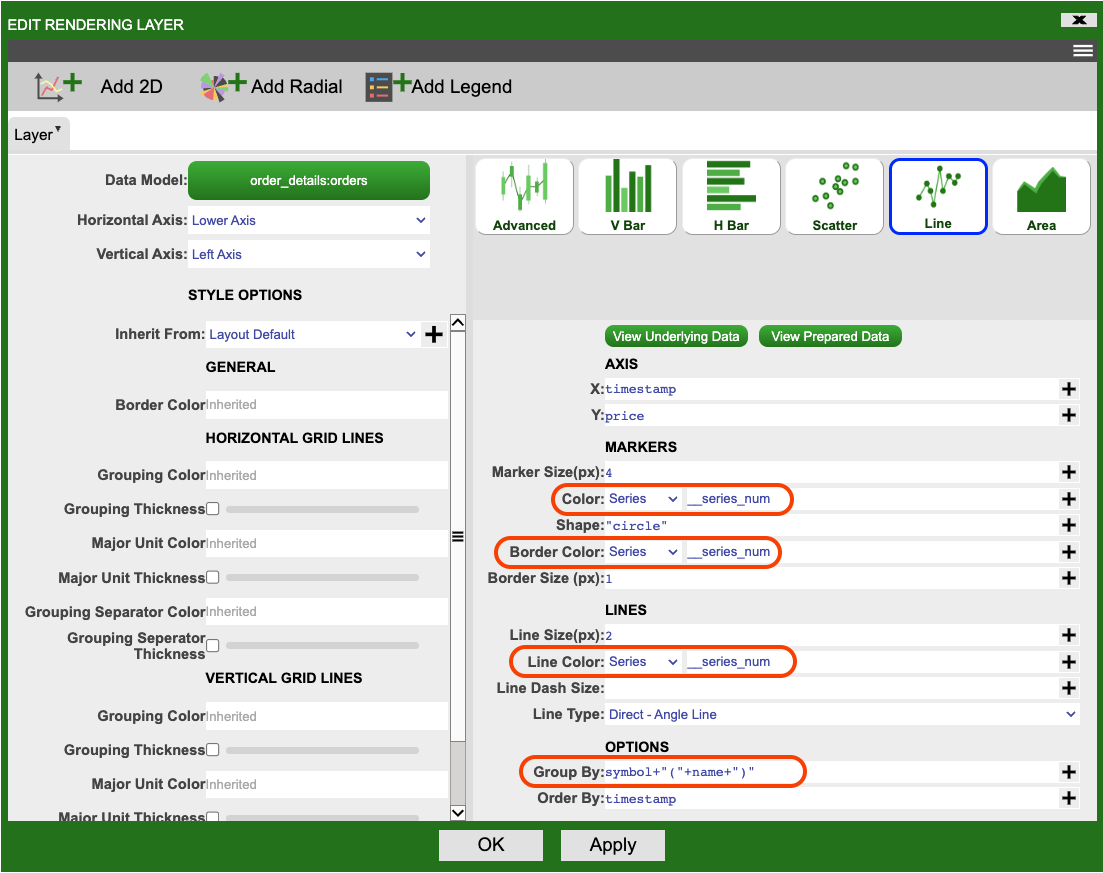Click the Add Legend icon
This screenshot has width=1103, height=873.
[x=388, y=87]
